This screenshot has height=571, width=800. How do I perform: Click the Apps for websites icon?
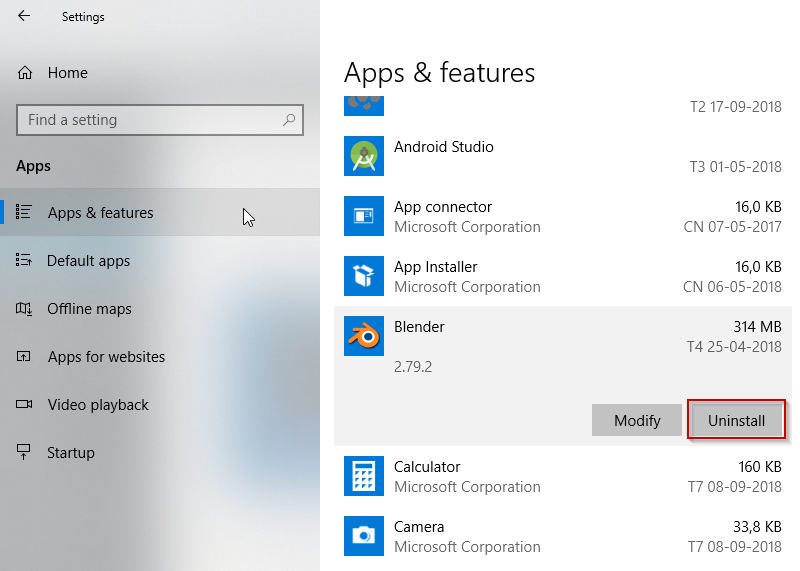click(x=23, y=356)
